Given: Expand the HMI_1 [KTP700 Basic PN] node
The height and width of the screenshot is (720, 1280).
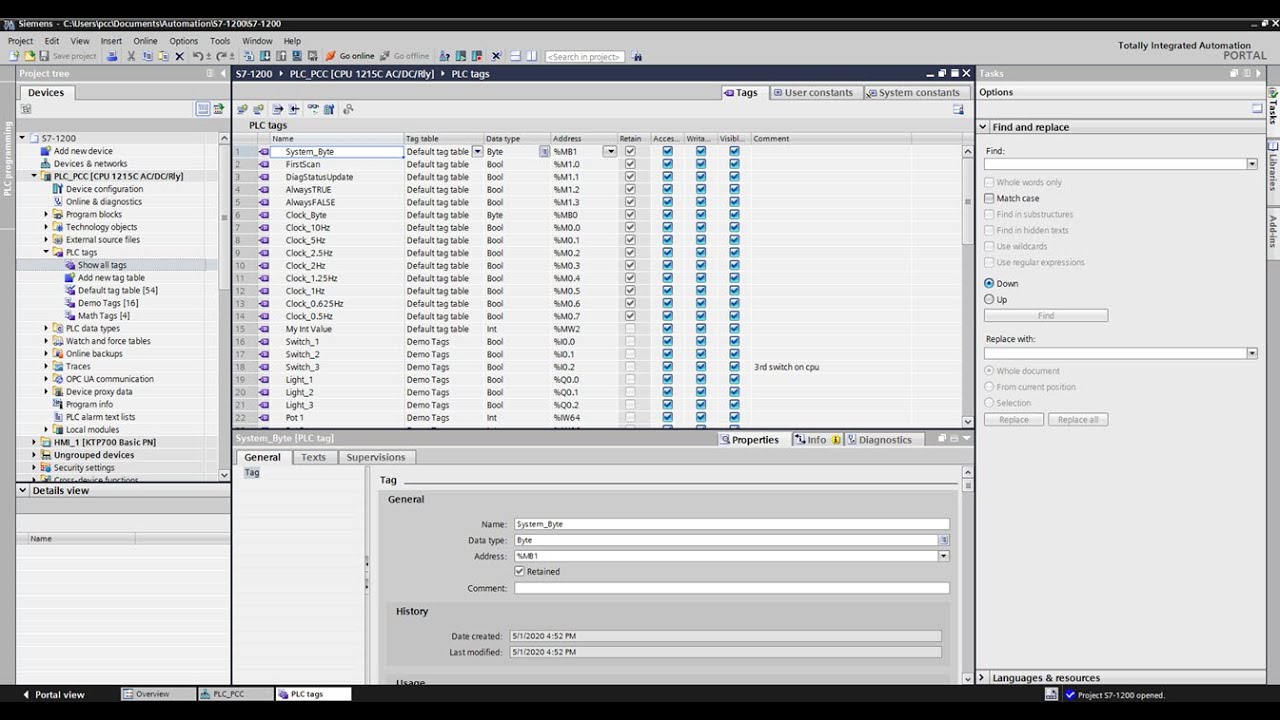Looking at the screenshot, I should [34, 442].
